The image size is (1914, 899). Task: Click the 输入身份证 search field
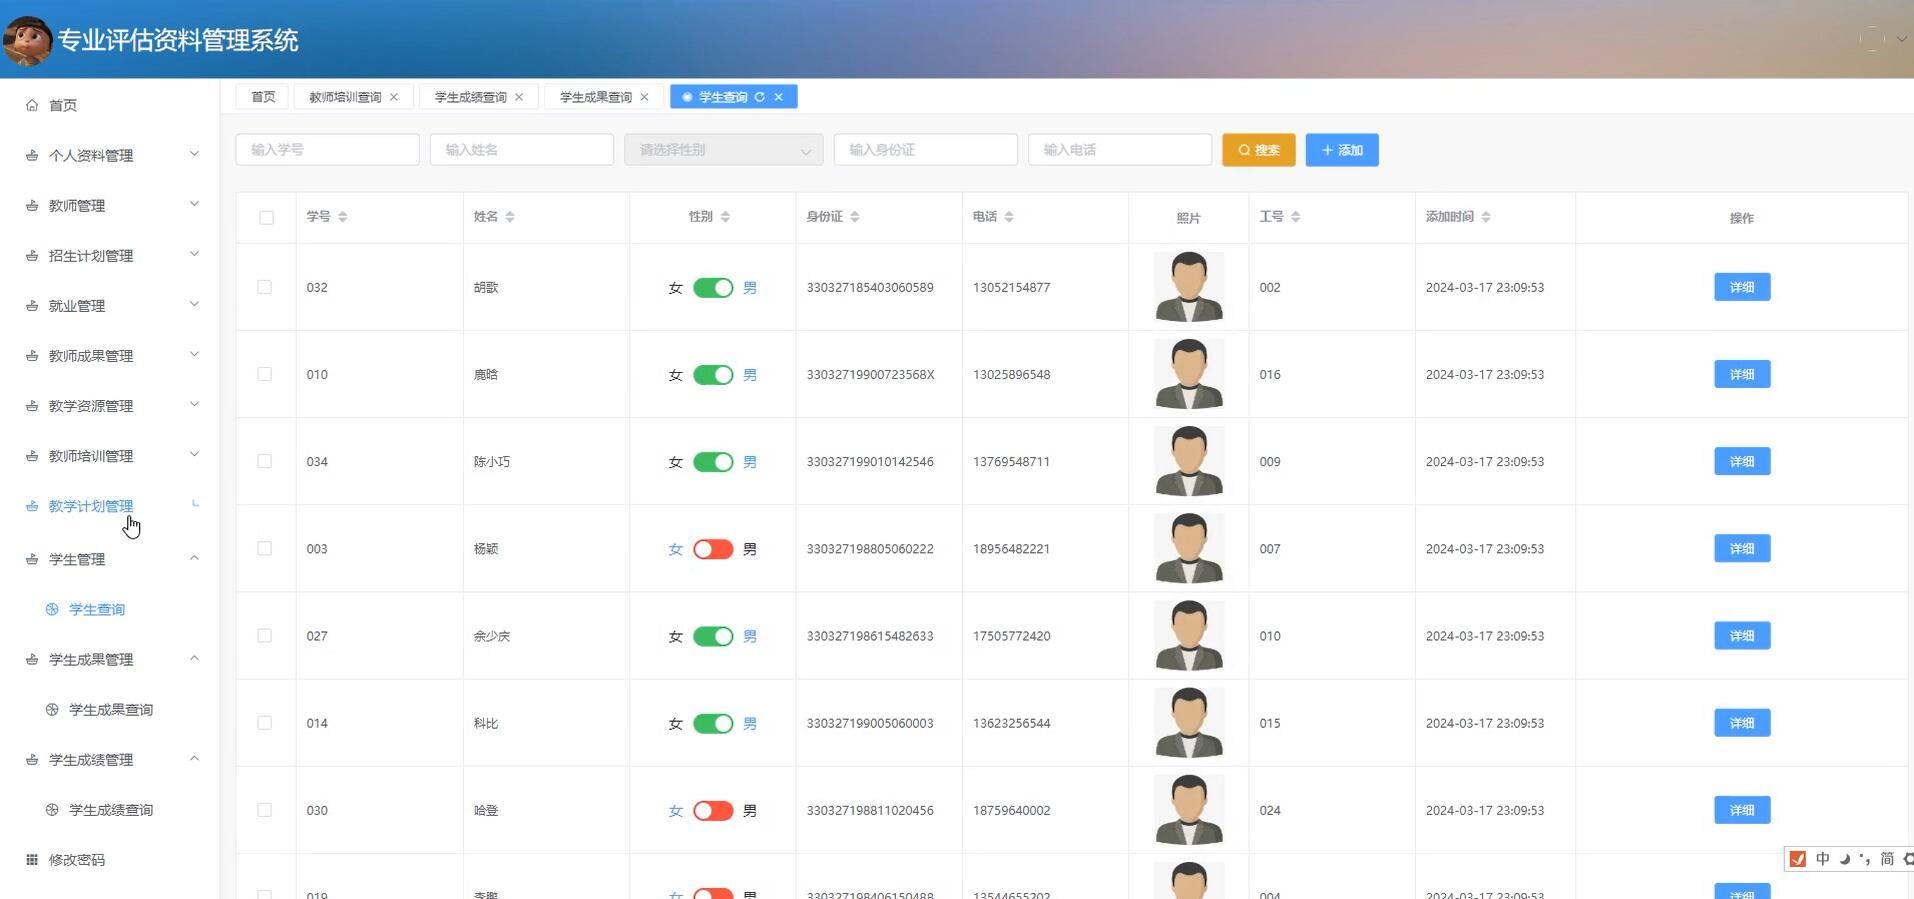[925, 150]
